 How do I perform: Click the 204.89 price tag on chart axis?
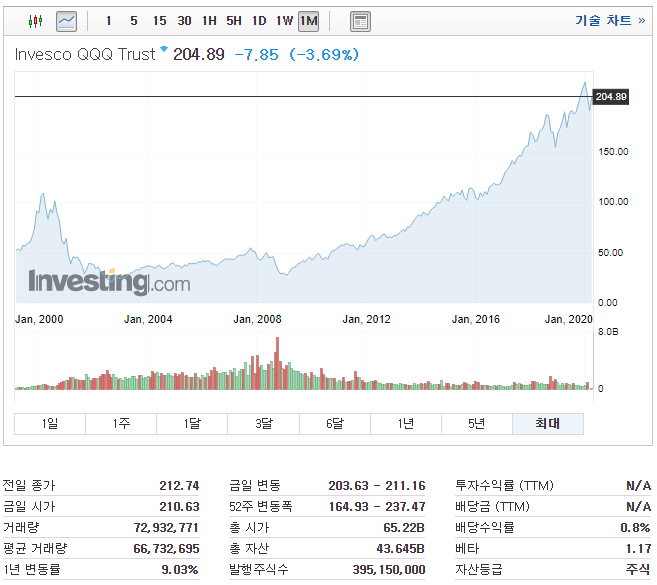point(611,97)
